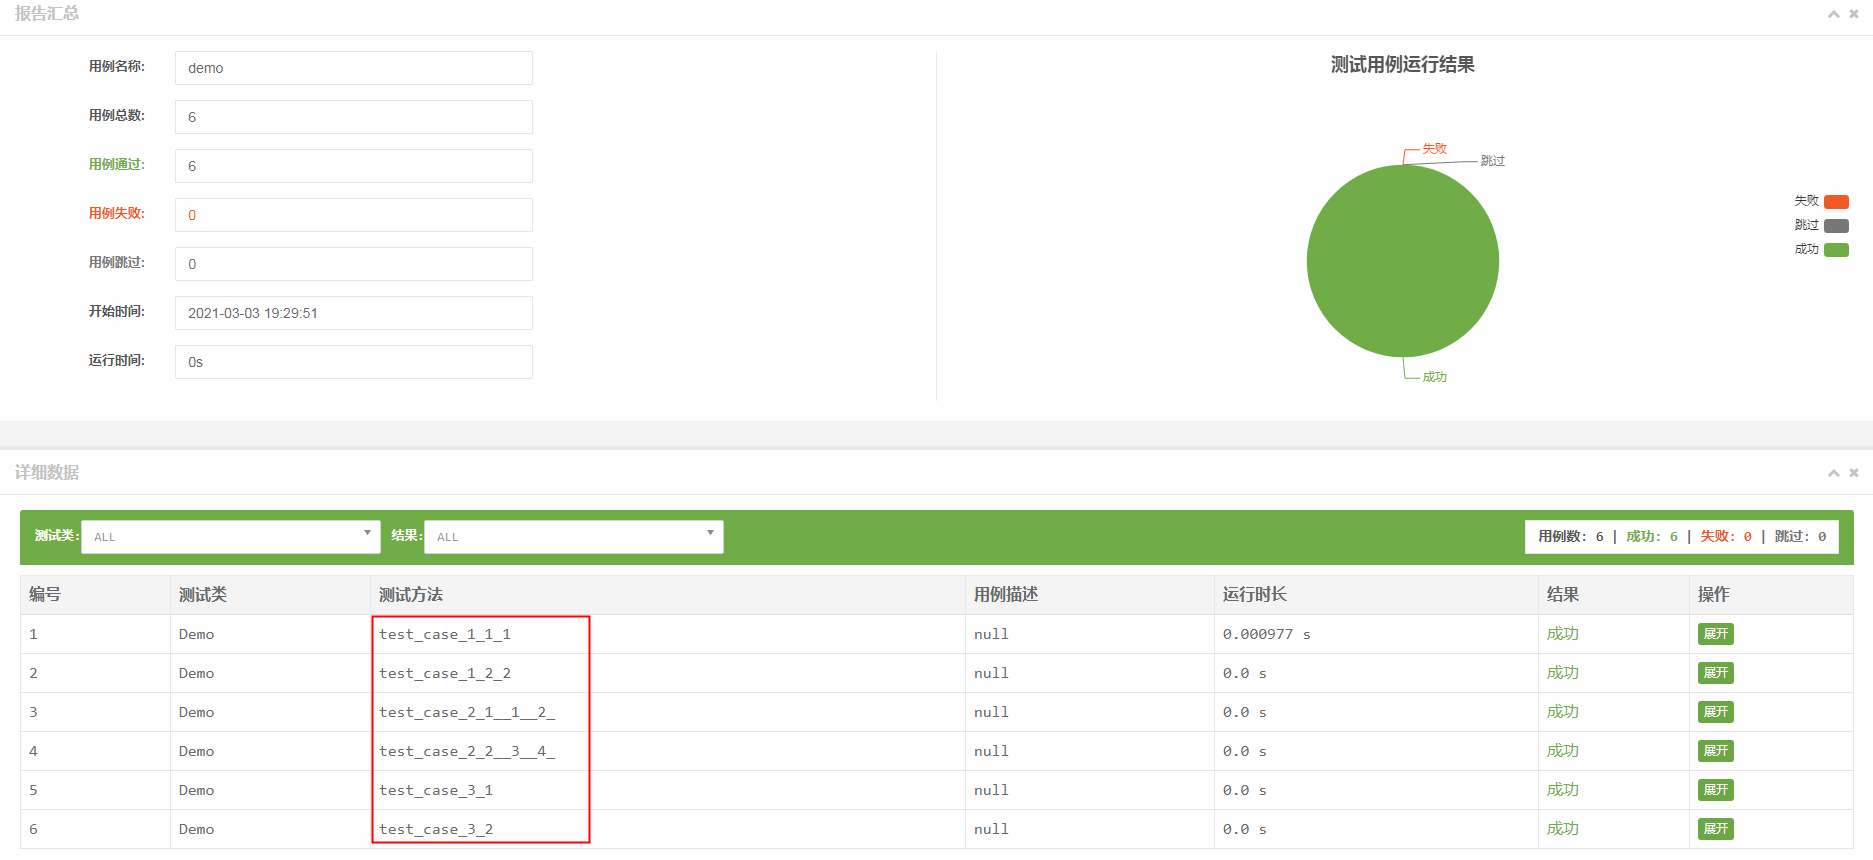Click the 用例跳过 field

coord(354,264)
